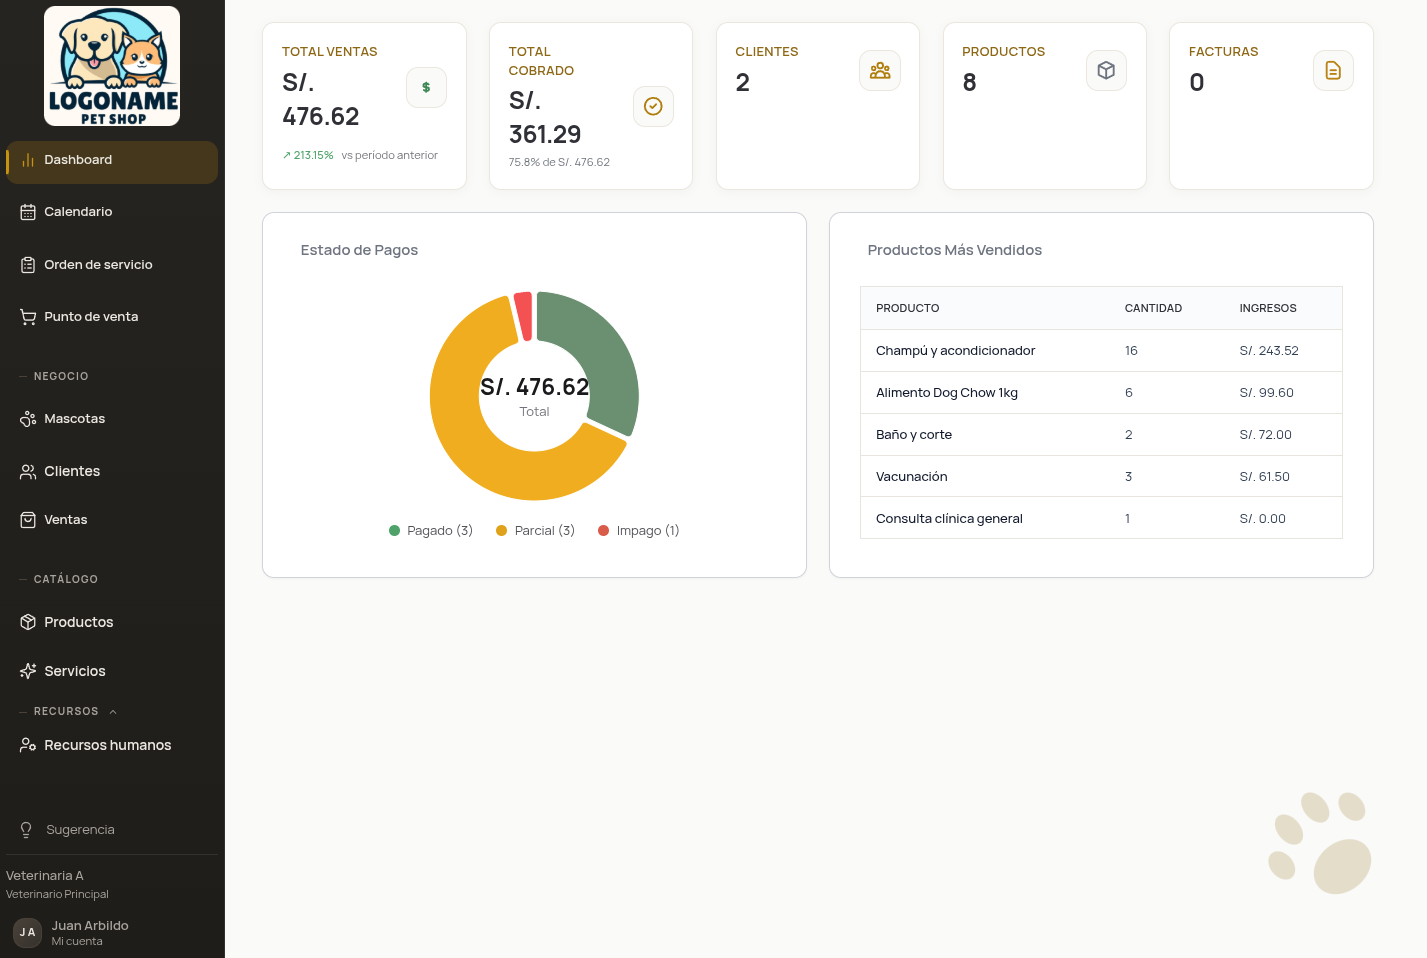1427x958 pixels.
Task: Click quantity 16 in Champú row
Action: (x=1131, y=351)
